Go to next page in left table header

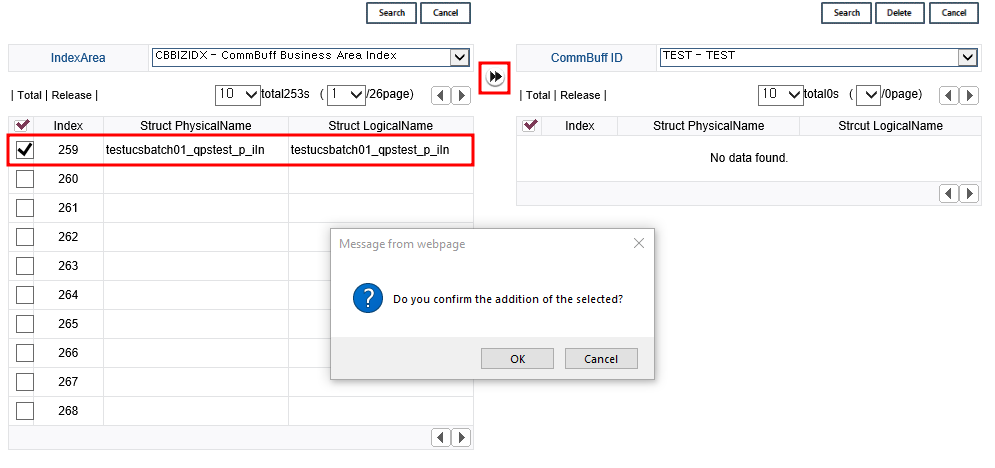[461, 96]
